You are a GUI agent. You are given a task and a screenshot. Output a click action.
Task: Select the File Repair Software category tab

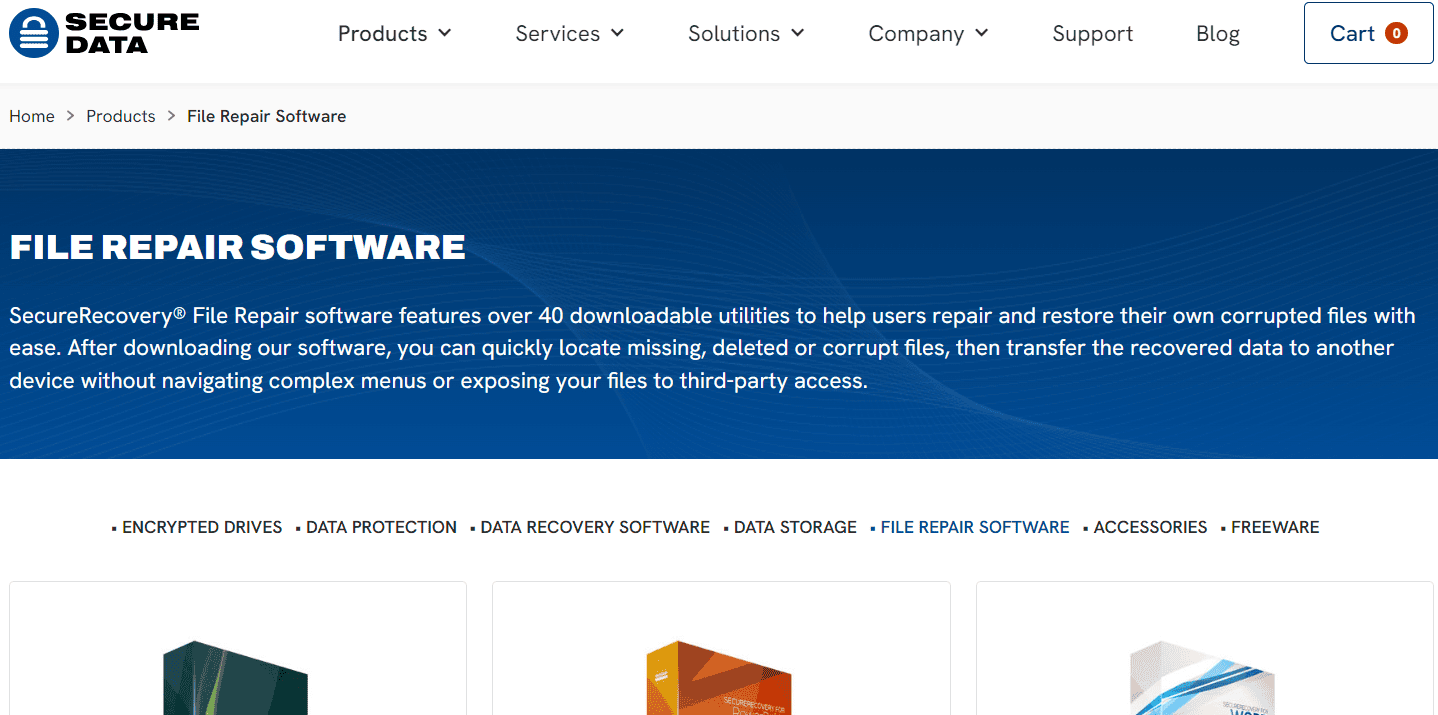[x=975, y=527]
